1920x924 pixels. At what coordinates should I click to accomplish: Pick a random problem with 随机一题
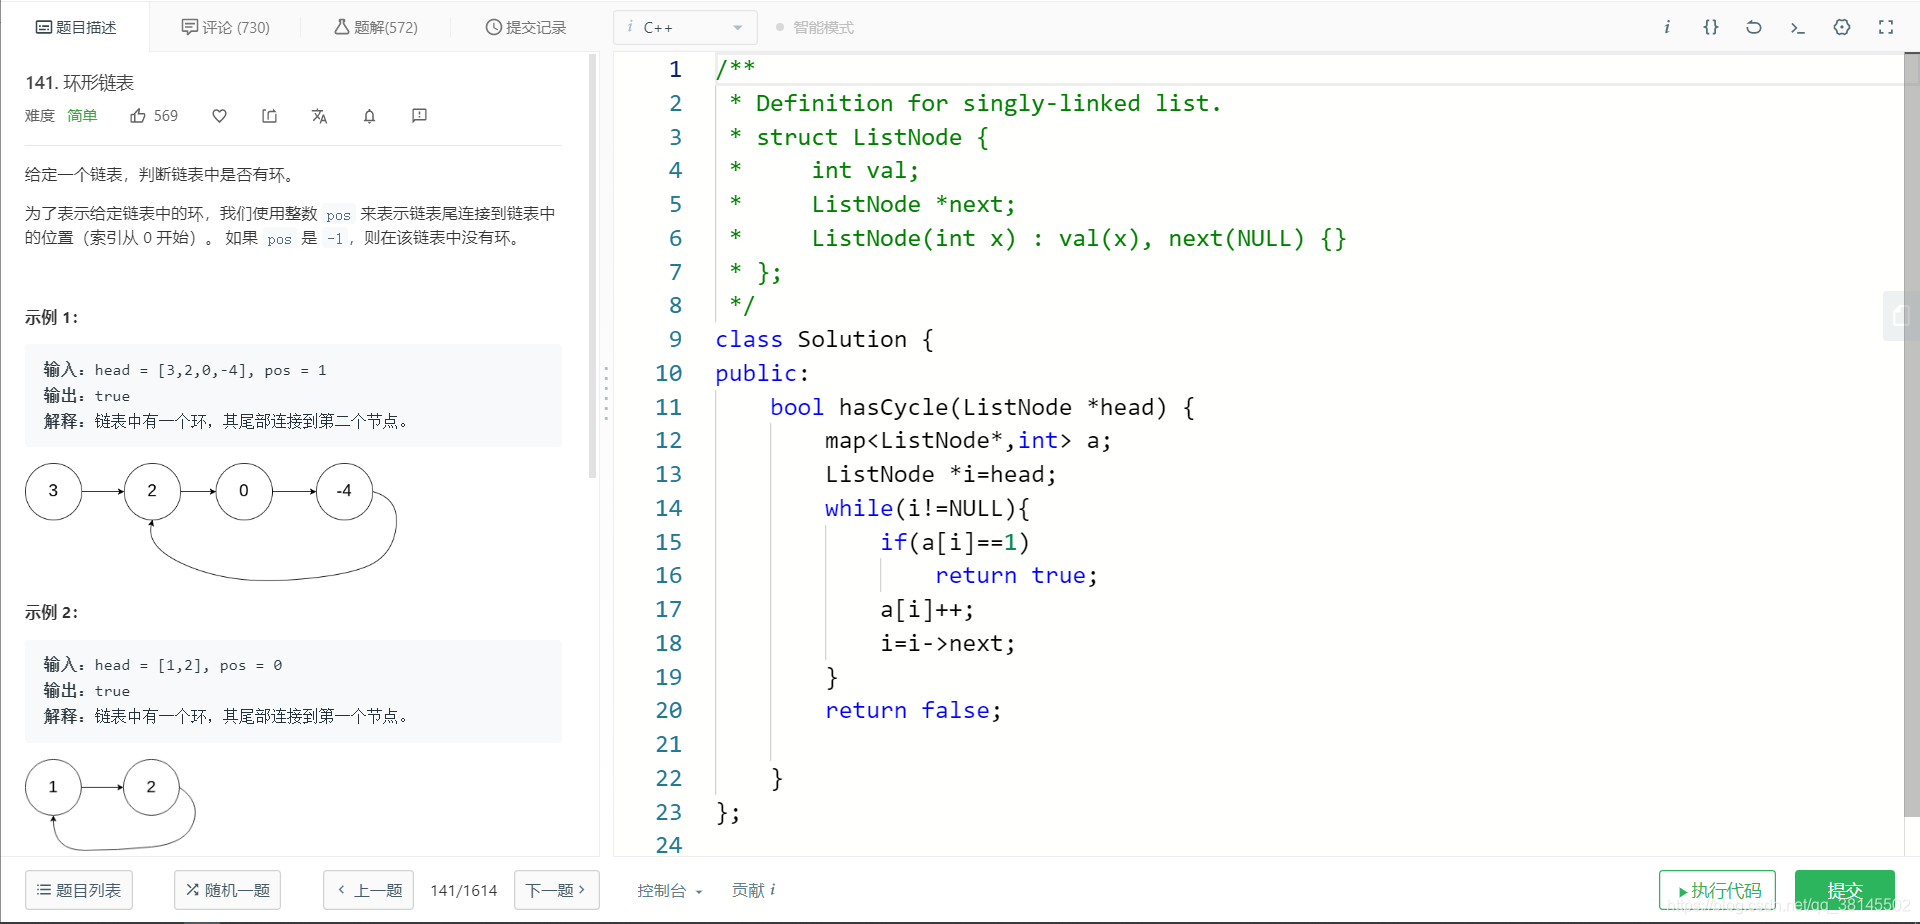pyautogui.click(x=227, y=890)
